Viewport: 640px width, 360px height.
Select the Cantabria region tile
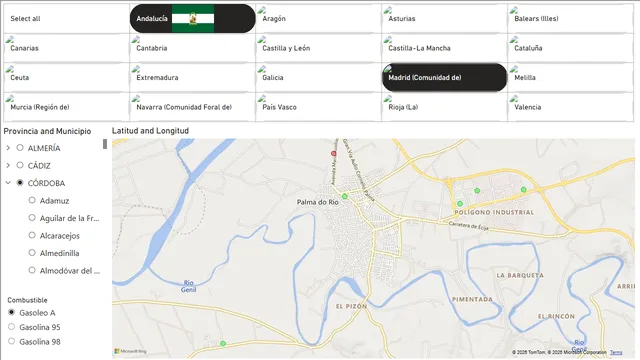[193, 48]
